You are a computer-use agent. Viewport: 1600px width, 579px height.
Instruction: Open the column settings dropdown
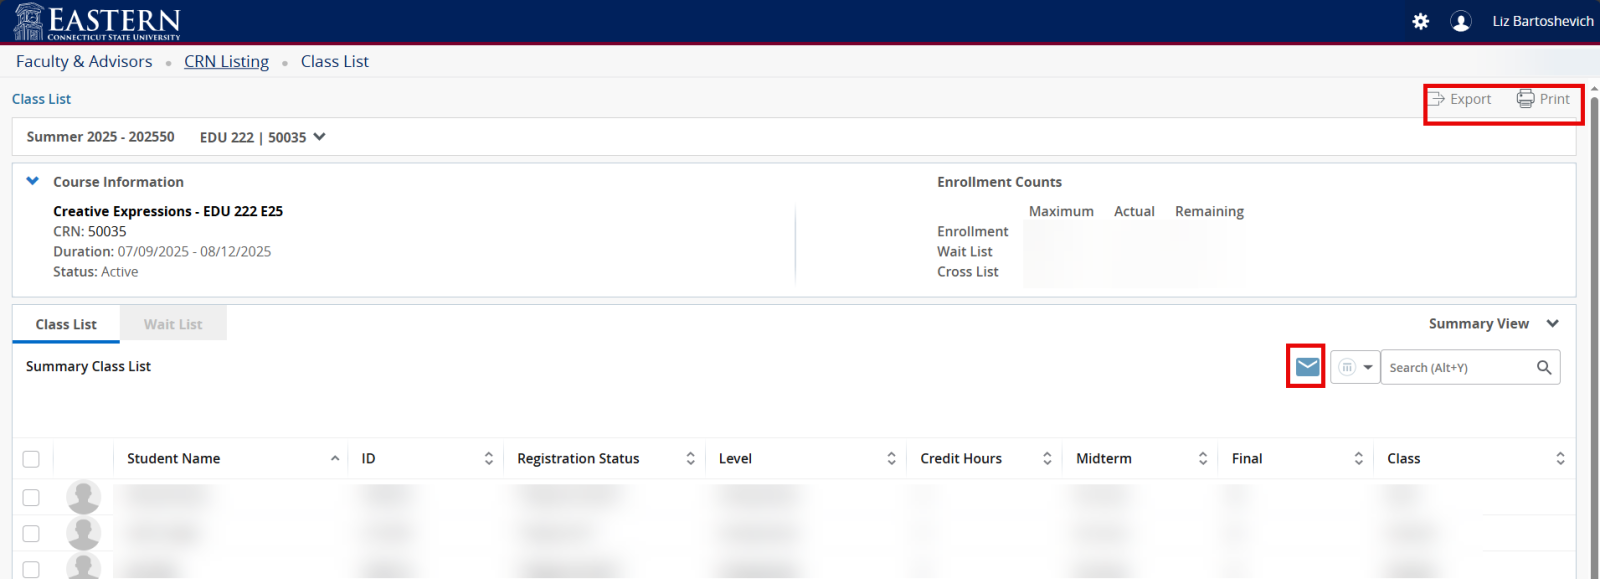(x=1355, y=368)
